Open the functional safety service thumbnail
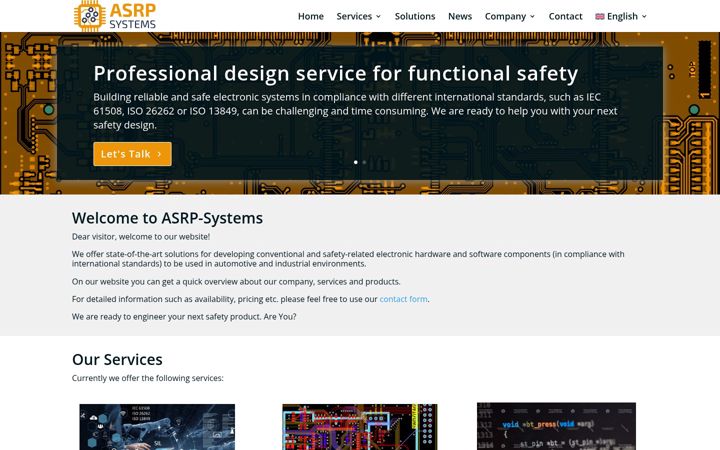 pyautogui.click(x=157, y=427)
